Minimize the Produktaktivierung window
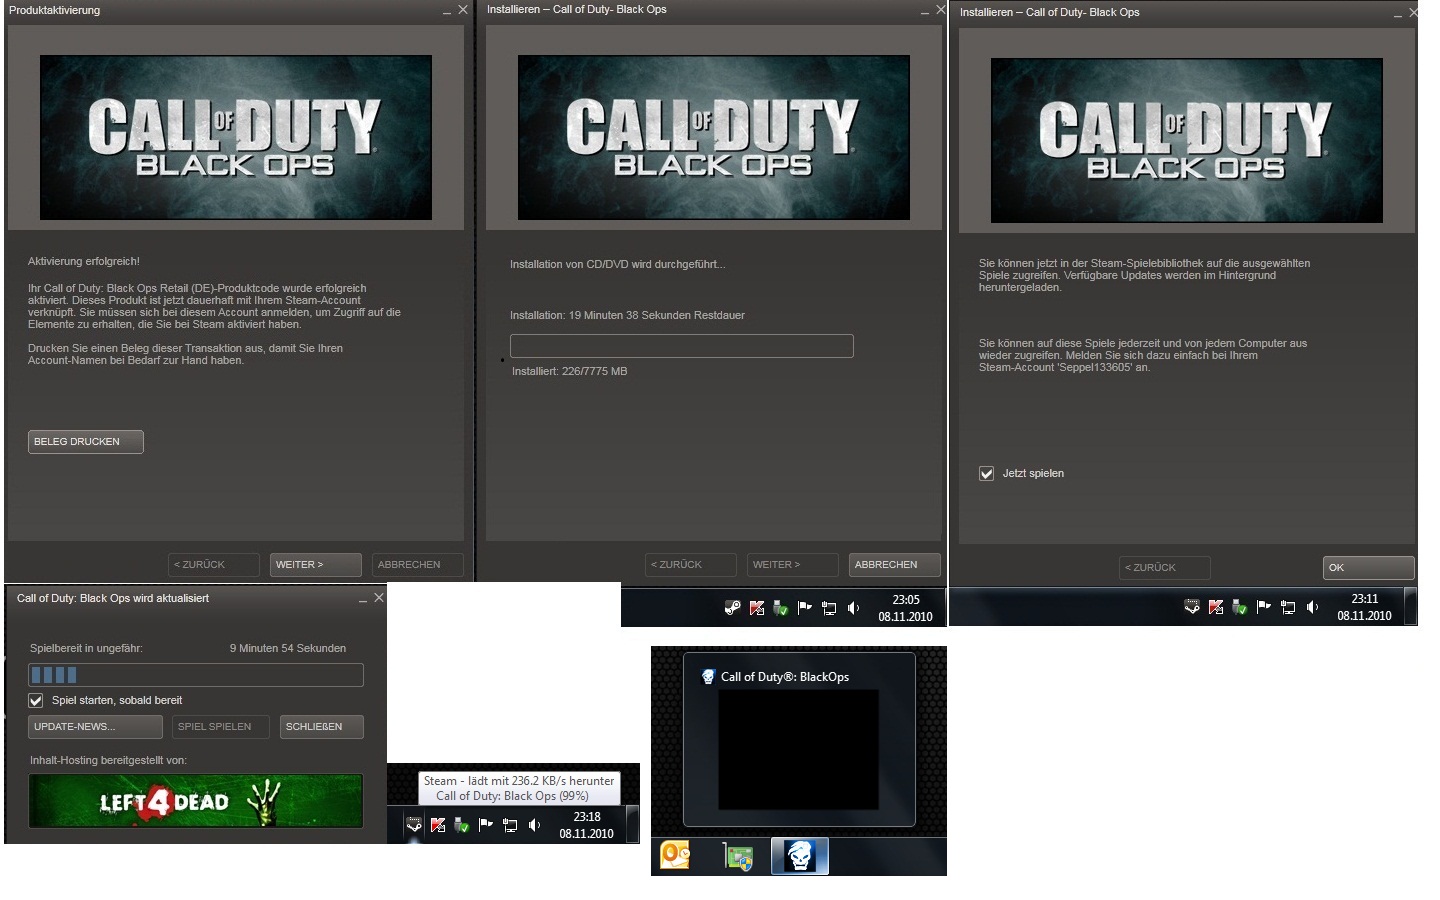The image size is (1440, 900). point(447,11)
